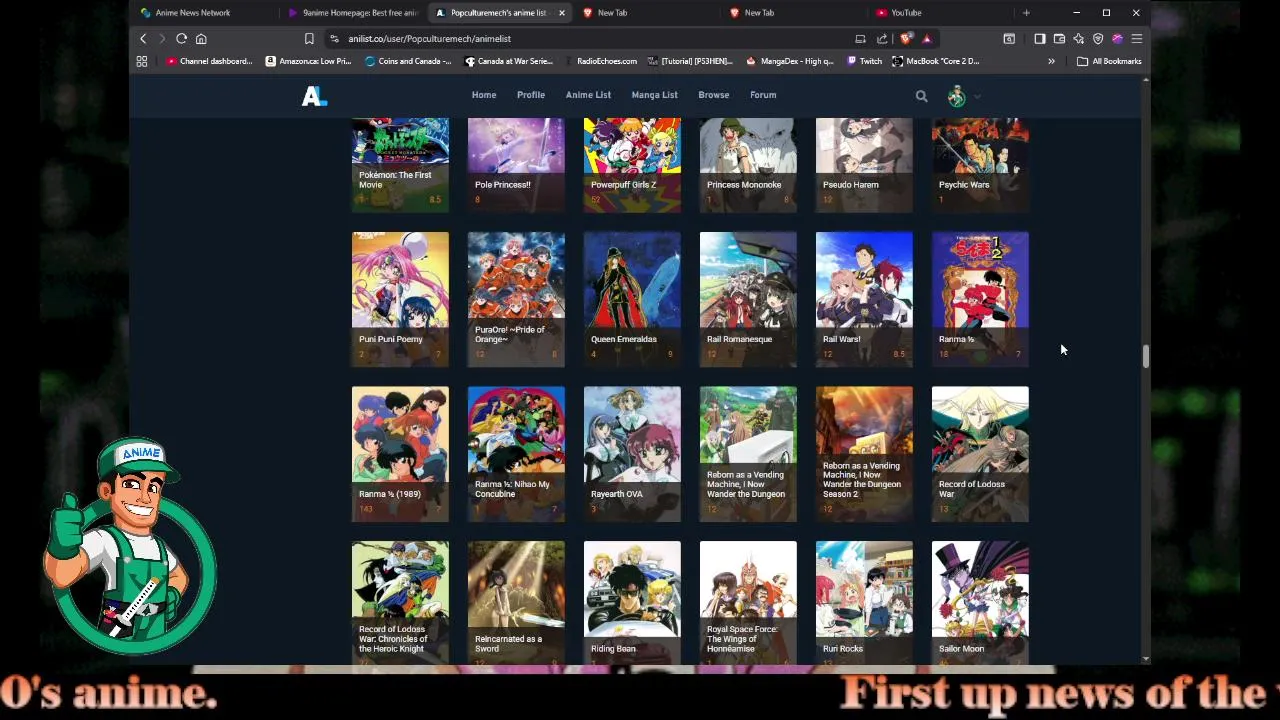The width and height of the screenshot is (1280, 720).
Task: Open the Canada at War Series bookmark
Action: [x=508, y=61]
